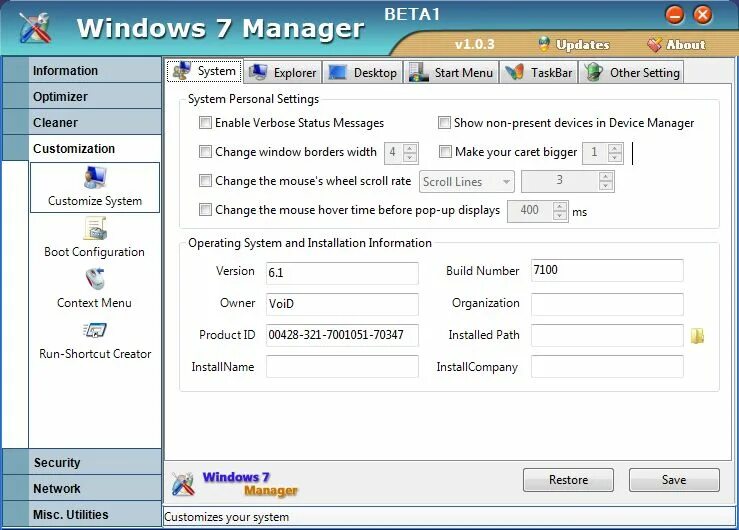
Task: Open the Boot Configuration icon
Action: [96, 228]
